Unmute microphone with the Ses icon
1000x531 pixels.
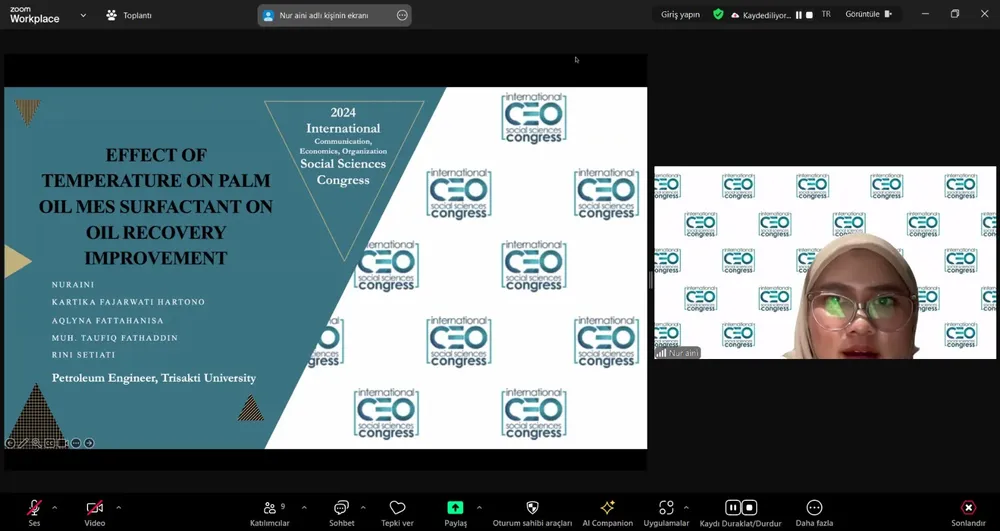click(x=34, y=508)
